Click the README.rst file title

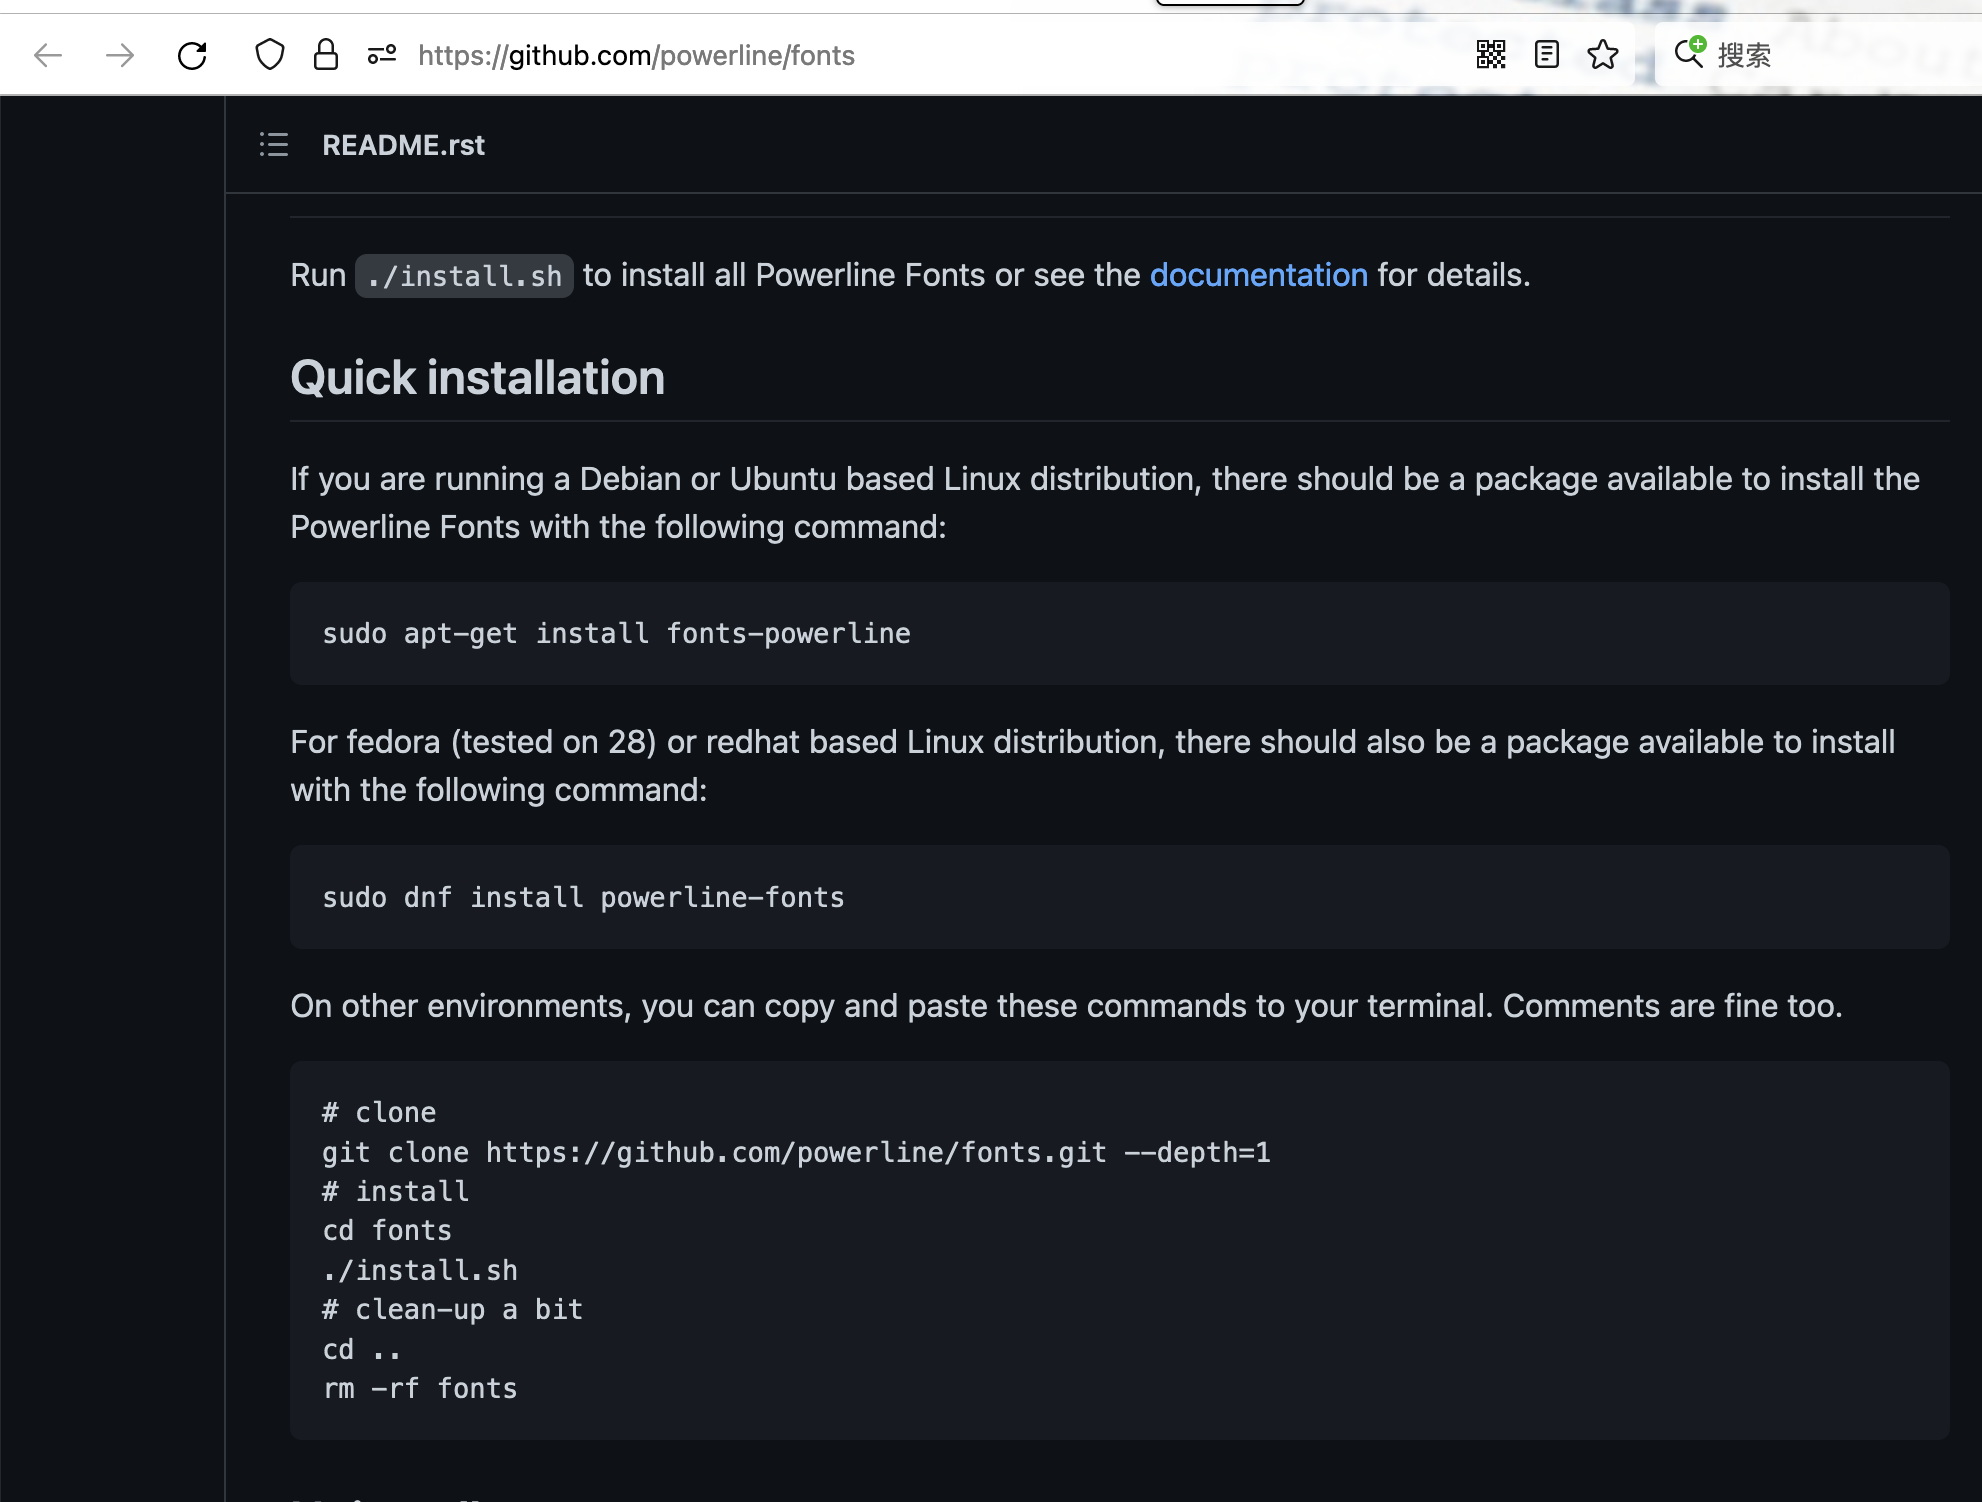pyautogui.click(x=403, y=145)
